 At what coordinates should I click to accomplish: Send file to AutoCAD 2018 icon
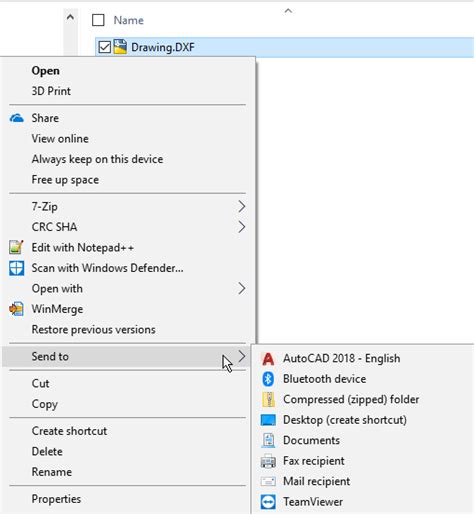(x=268, y=359)
